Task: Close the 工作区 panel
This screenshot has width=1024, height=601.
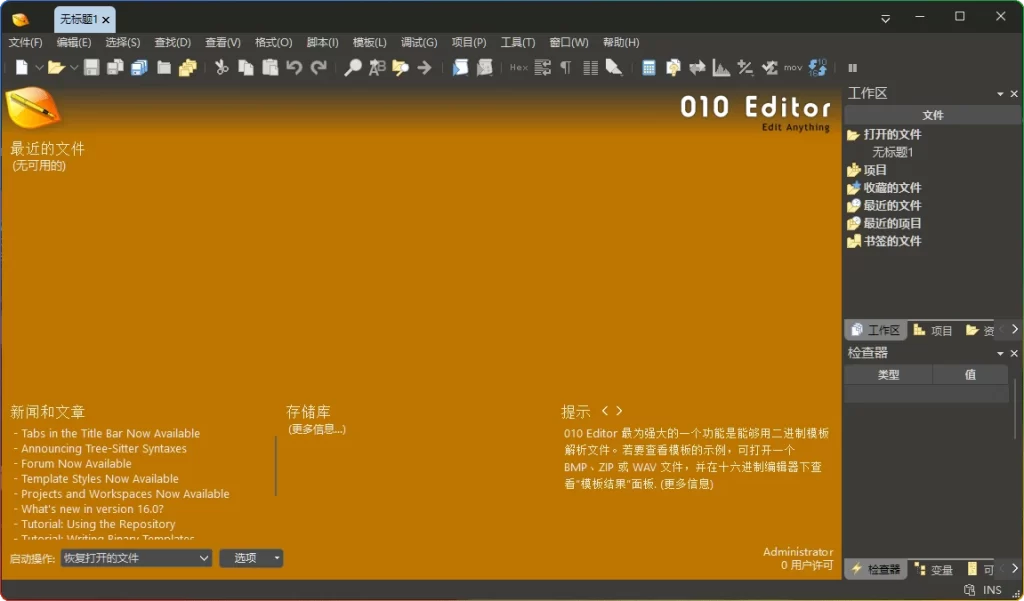Action: tap(1014, 94)
